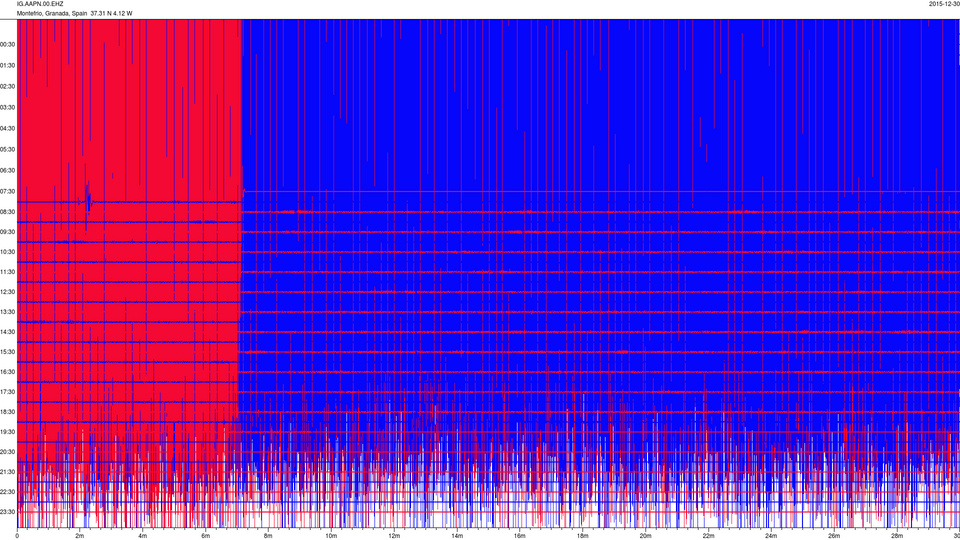This screenshot has height=540, width=960.
Task: Select the 15:30 time row label
Action: coord(7,352)
